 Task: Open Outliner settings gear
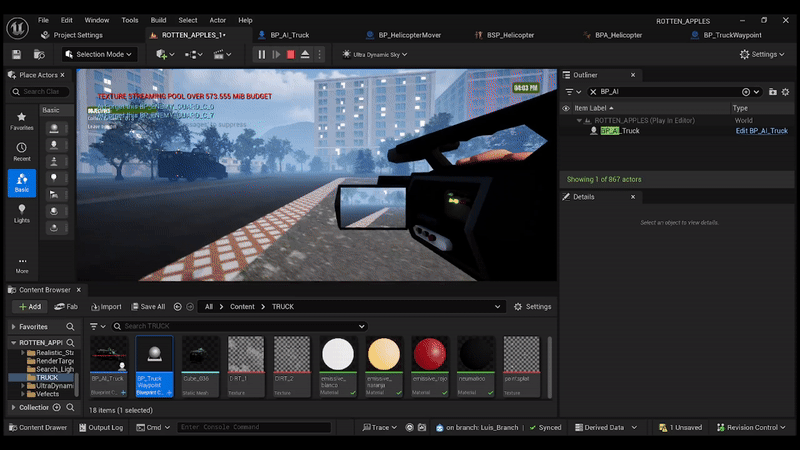tap(786, 92)
